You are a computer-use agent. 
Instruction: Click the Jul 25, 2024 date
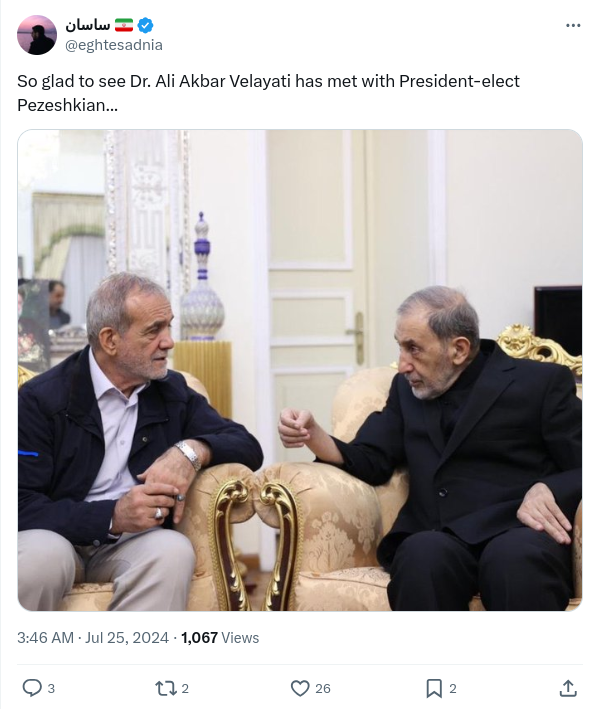pyautogui.click(x=127, y=638)
